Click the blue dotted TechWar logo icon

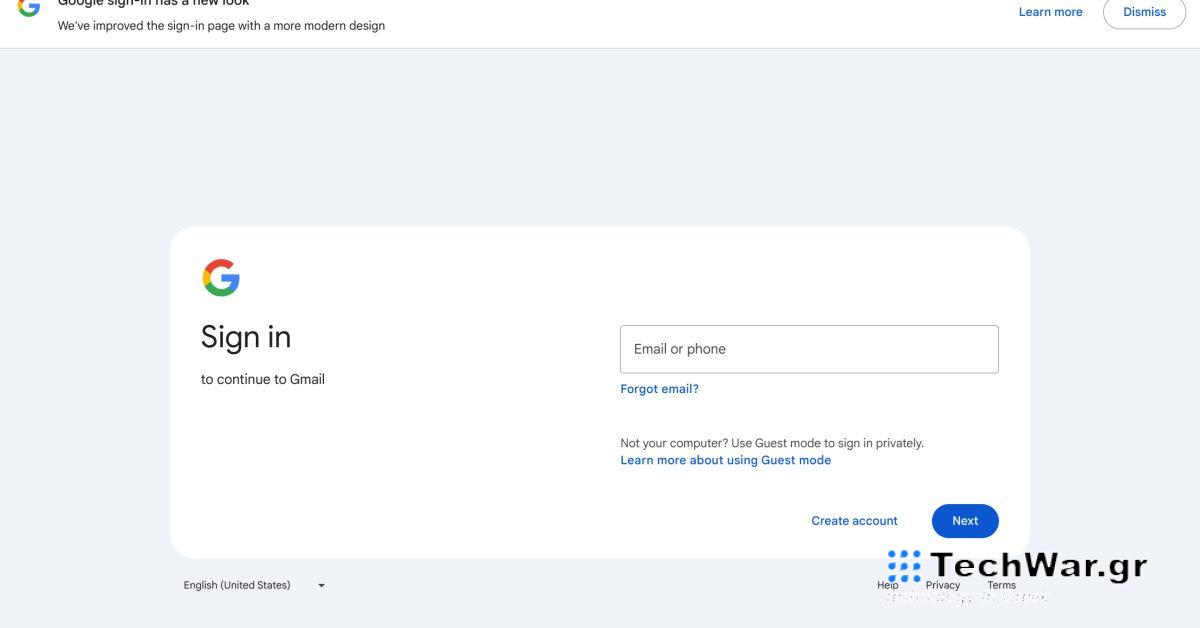click(x=904, y=564)
